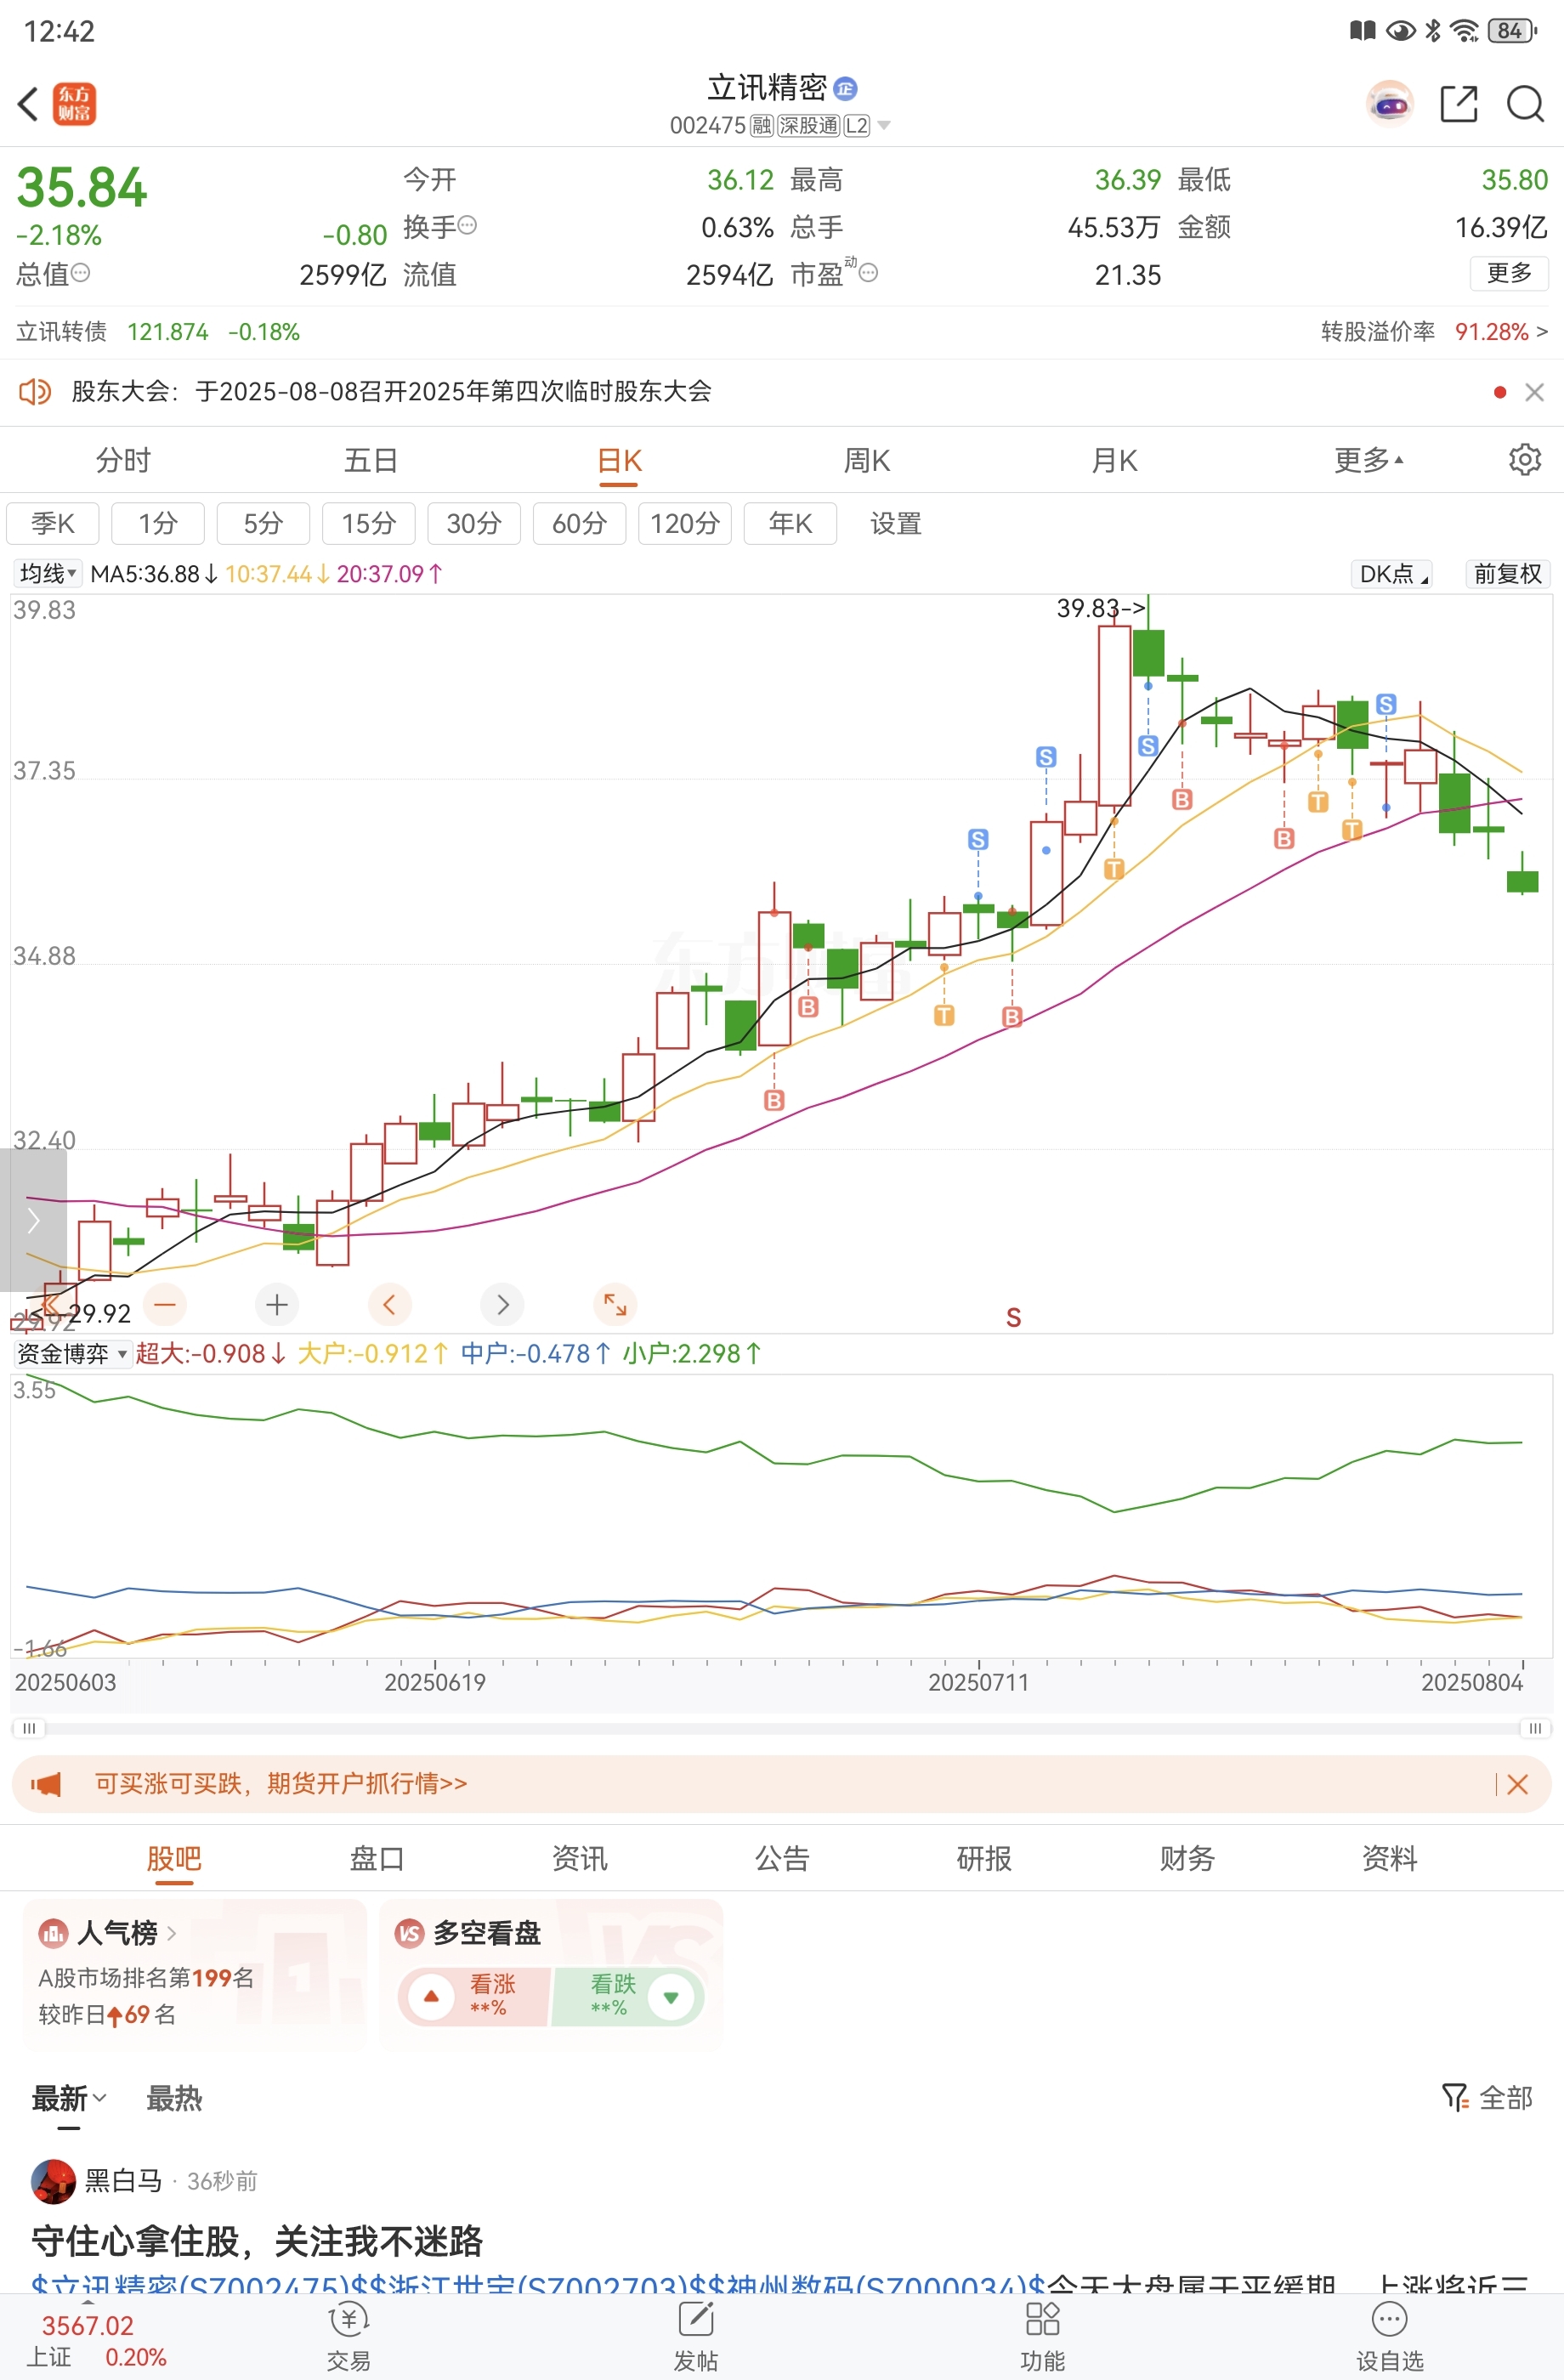
Task: Toggle DK点 indicator
Action: 1393,573
